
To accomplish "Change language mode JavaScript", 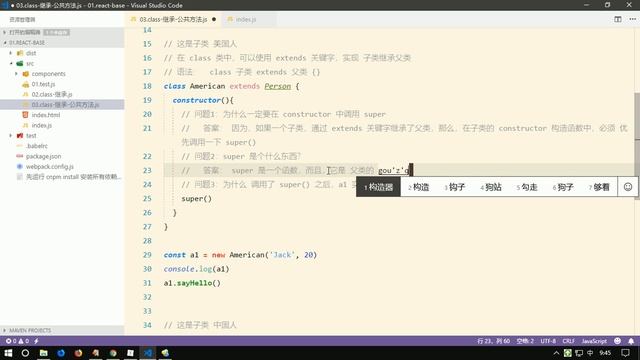I will point(594,341).
